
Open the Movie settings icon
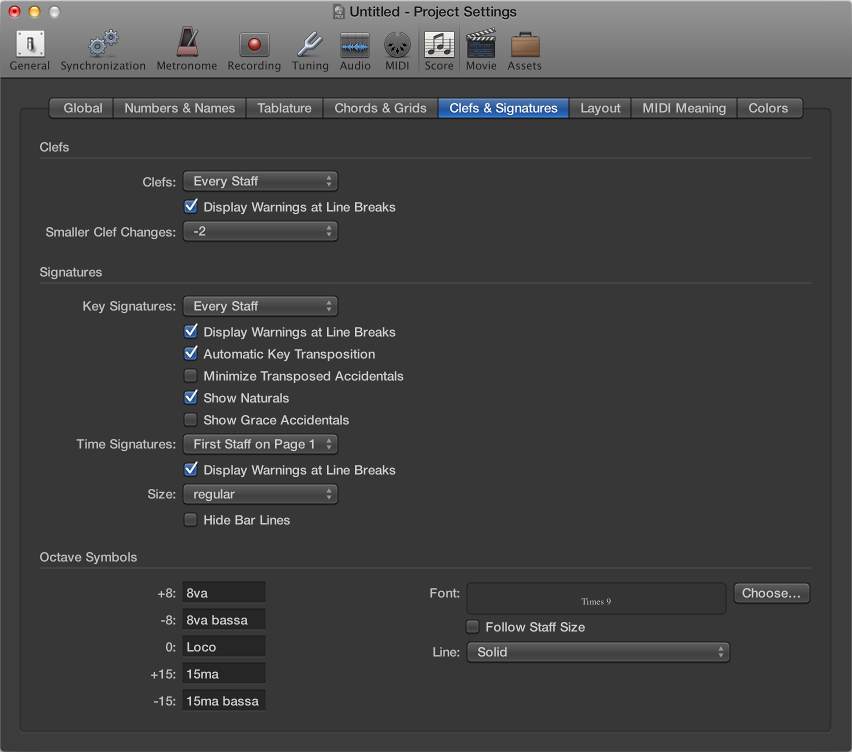(x=481, y=45)
